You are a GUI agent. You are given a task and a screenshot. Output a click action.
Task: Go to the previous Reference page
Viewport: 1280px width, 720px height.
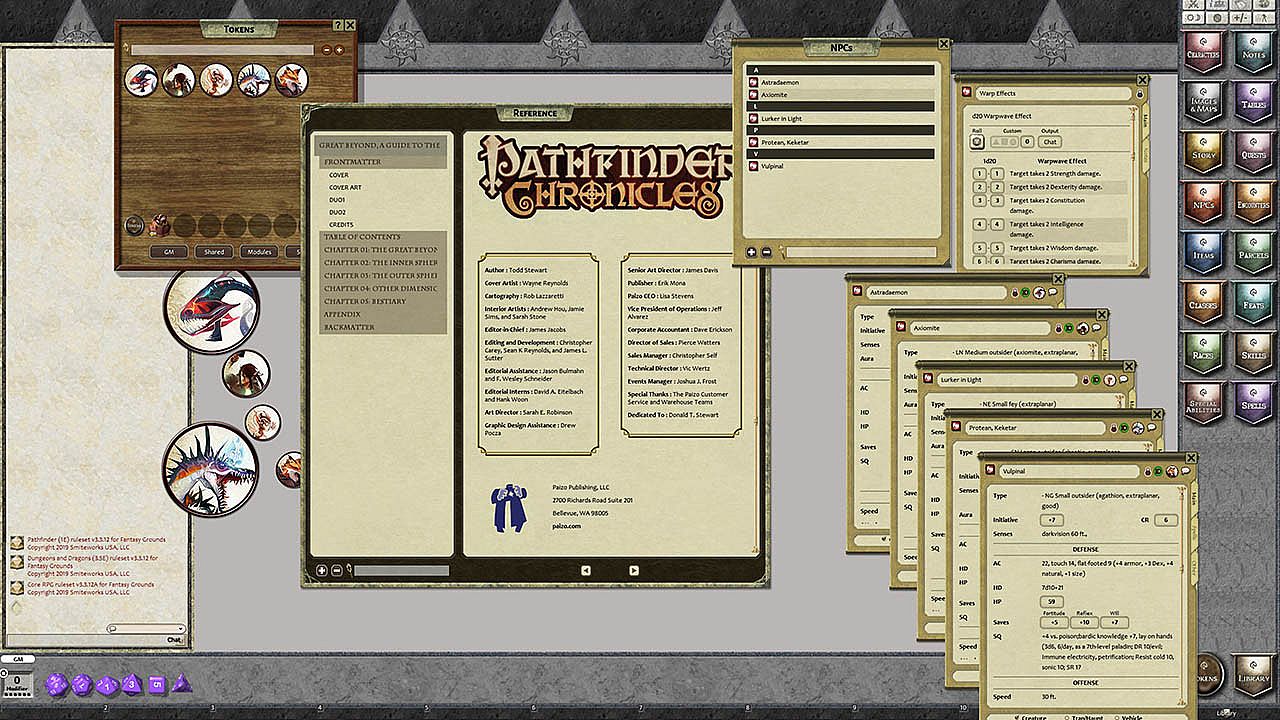585,571
